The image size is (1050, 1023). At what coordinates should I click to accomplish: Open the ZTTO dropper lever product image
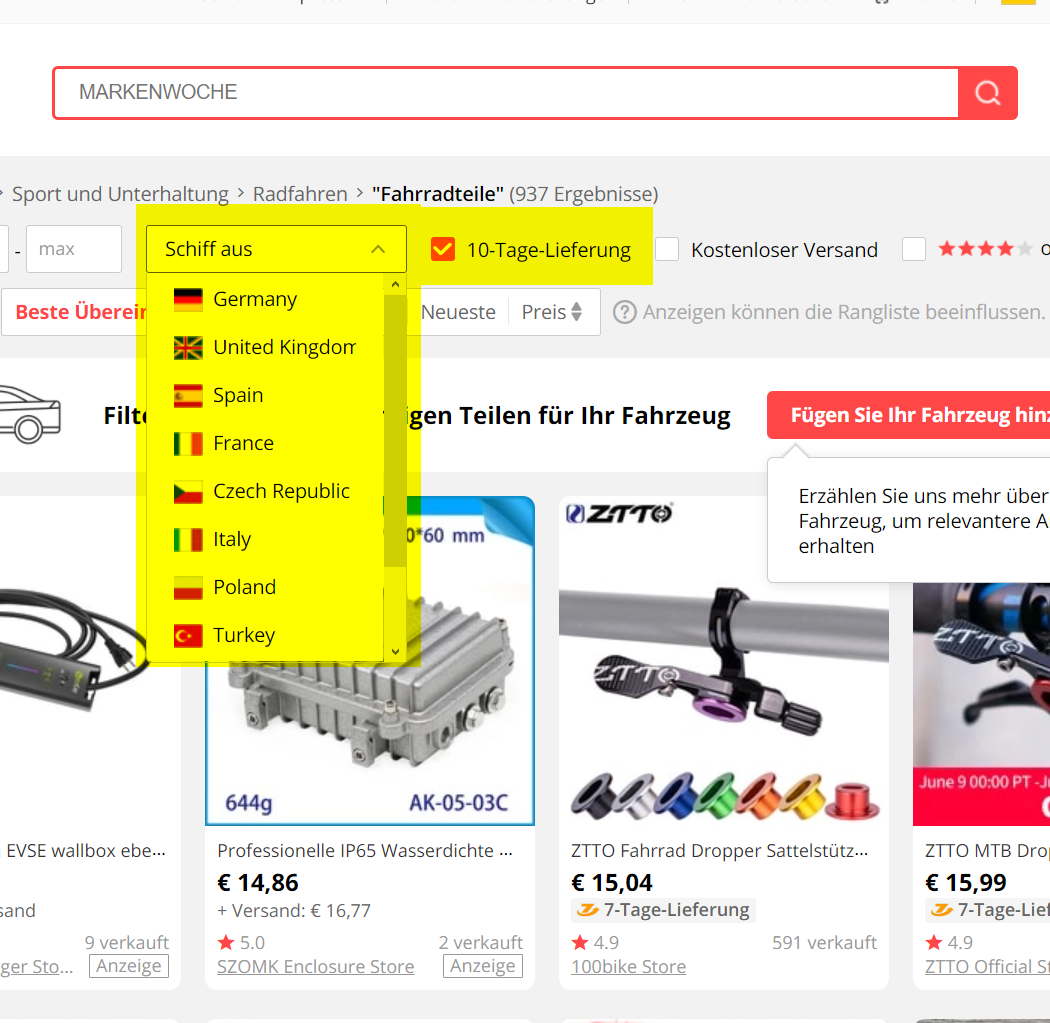pyautogui.click(x=724, y=661)
